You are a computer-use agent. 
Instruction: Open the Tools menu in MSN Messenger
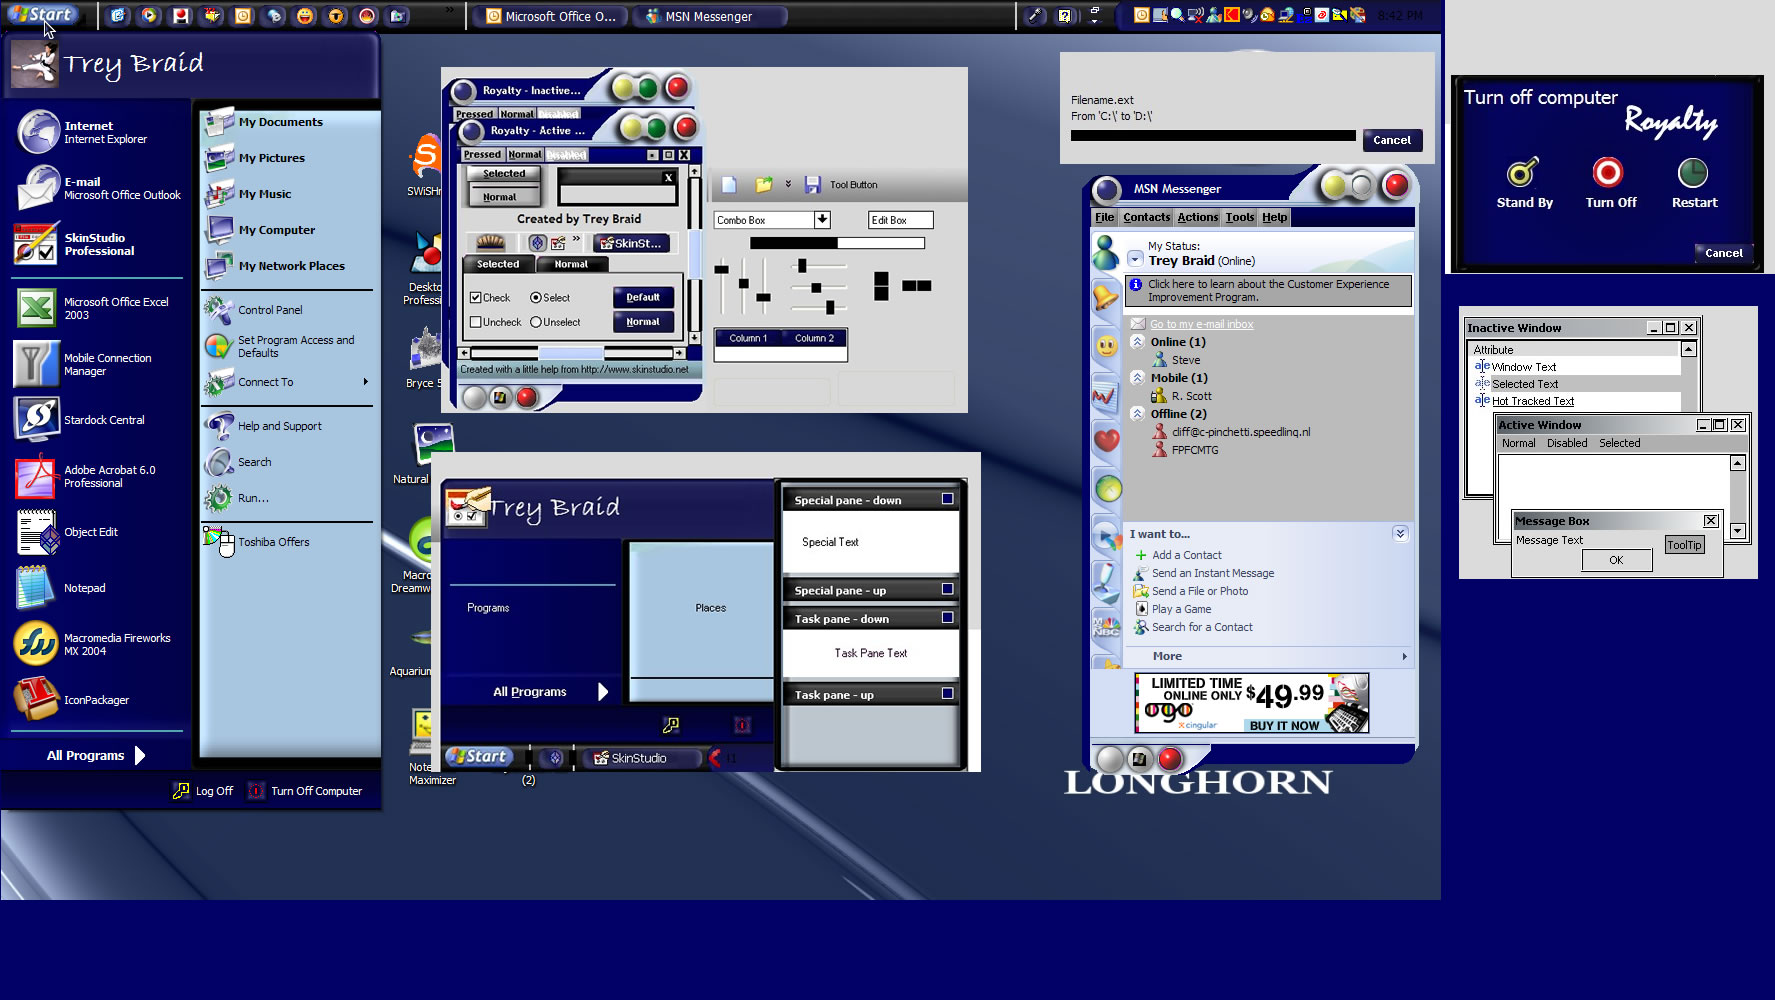click(x=1240, y=217)
